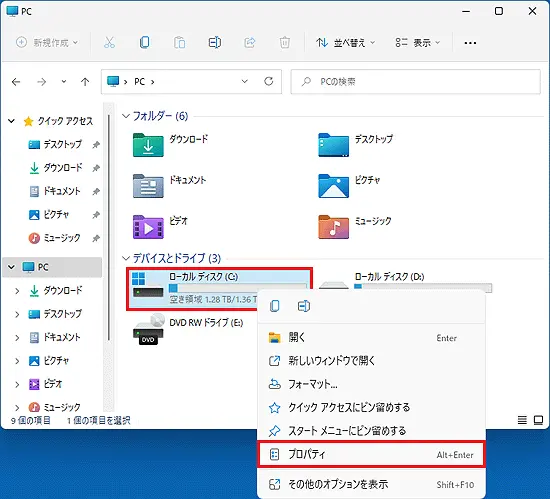Click the copy icon in the toolbar
The image size is (550, 499).
pos(145,42)
